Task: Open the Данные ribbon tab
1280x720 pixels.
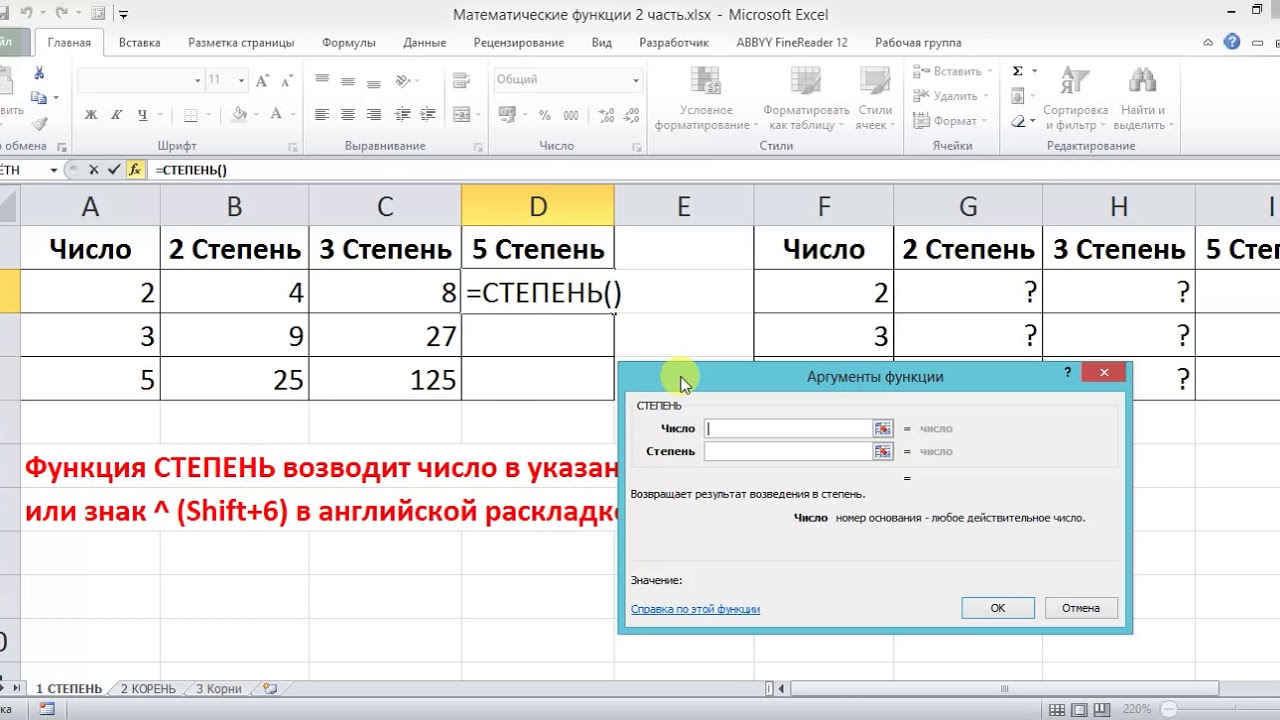Action: point(425,43)
